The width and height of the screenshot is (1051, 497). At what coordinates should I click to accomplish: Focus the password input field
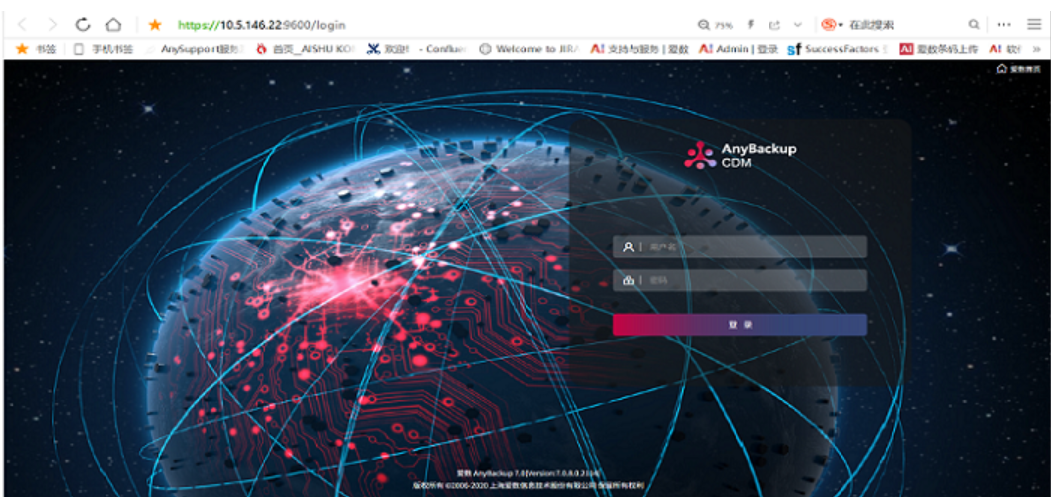[739, 280]
